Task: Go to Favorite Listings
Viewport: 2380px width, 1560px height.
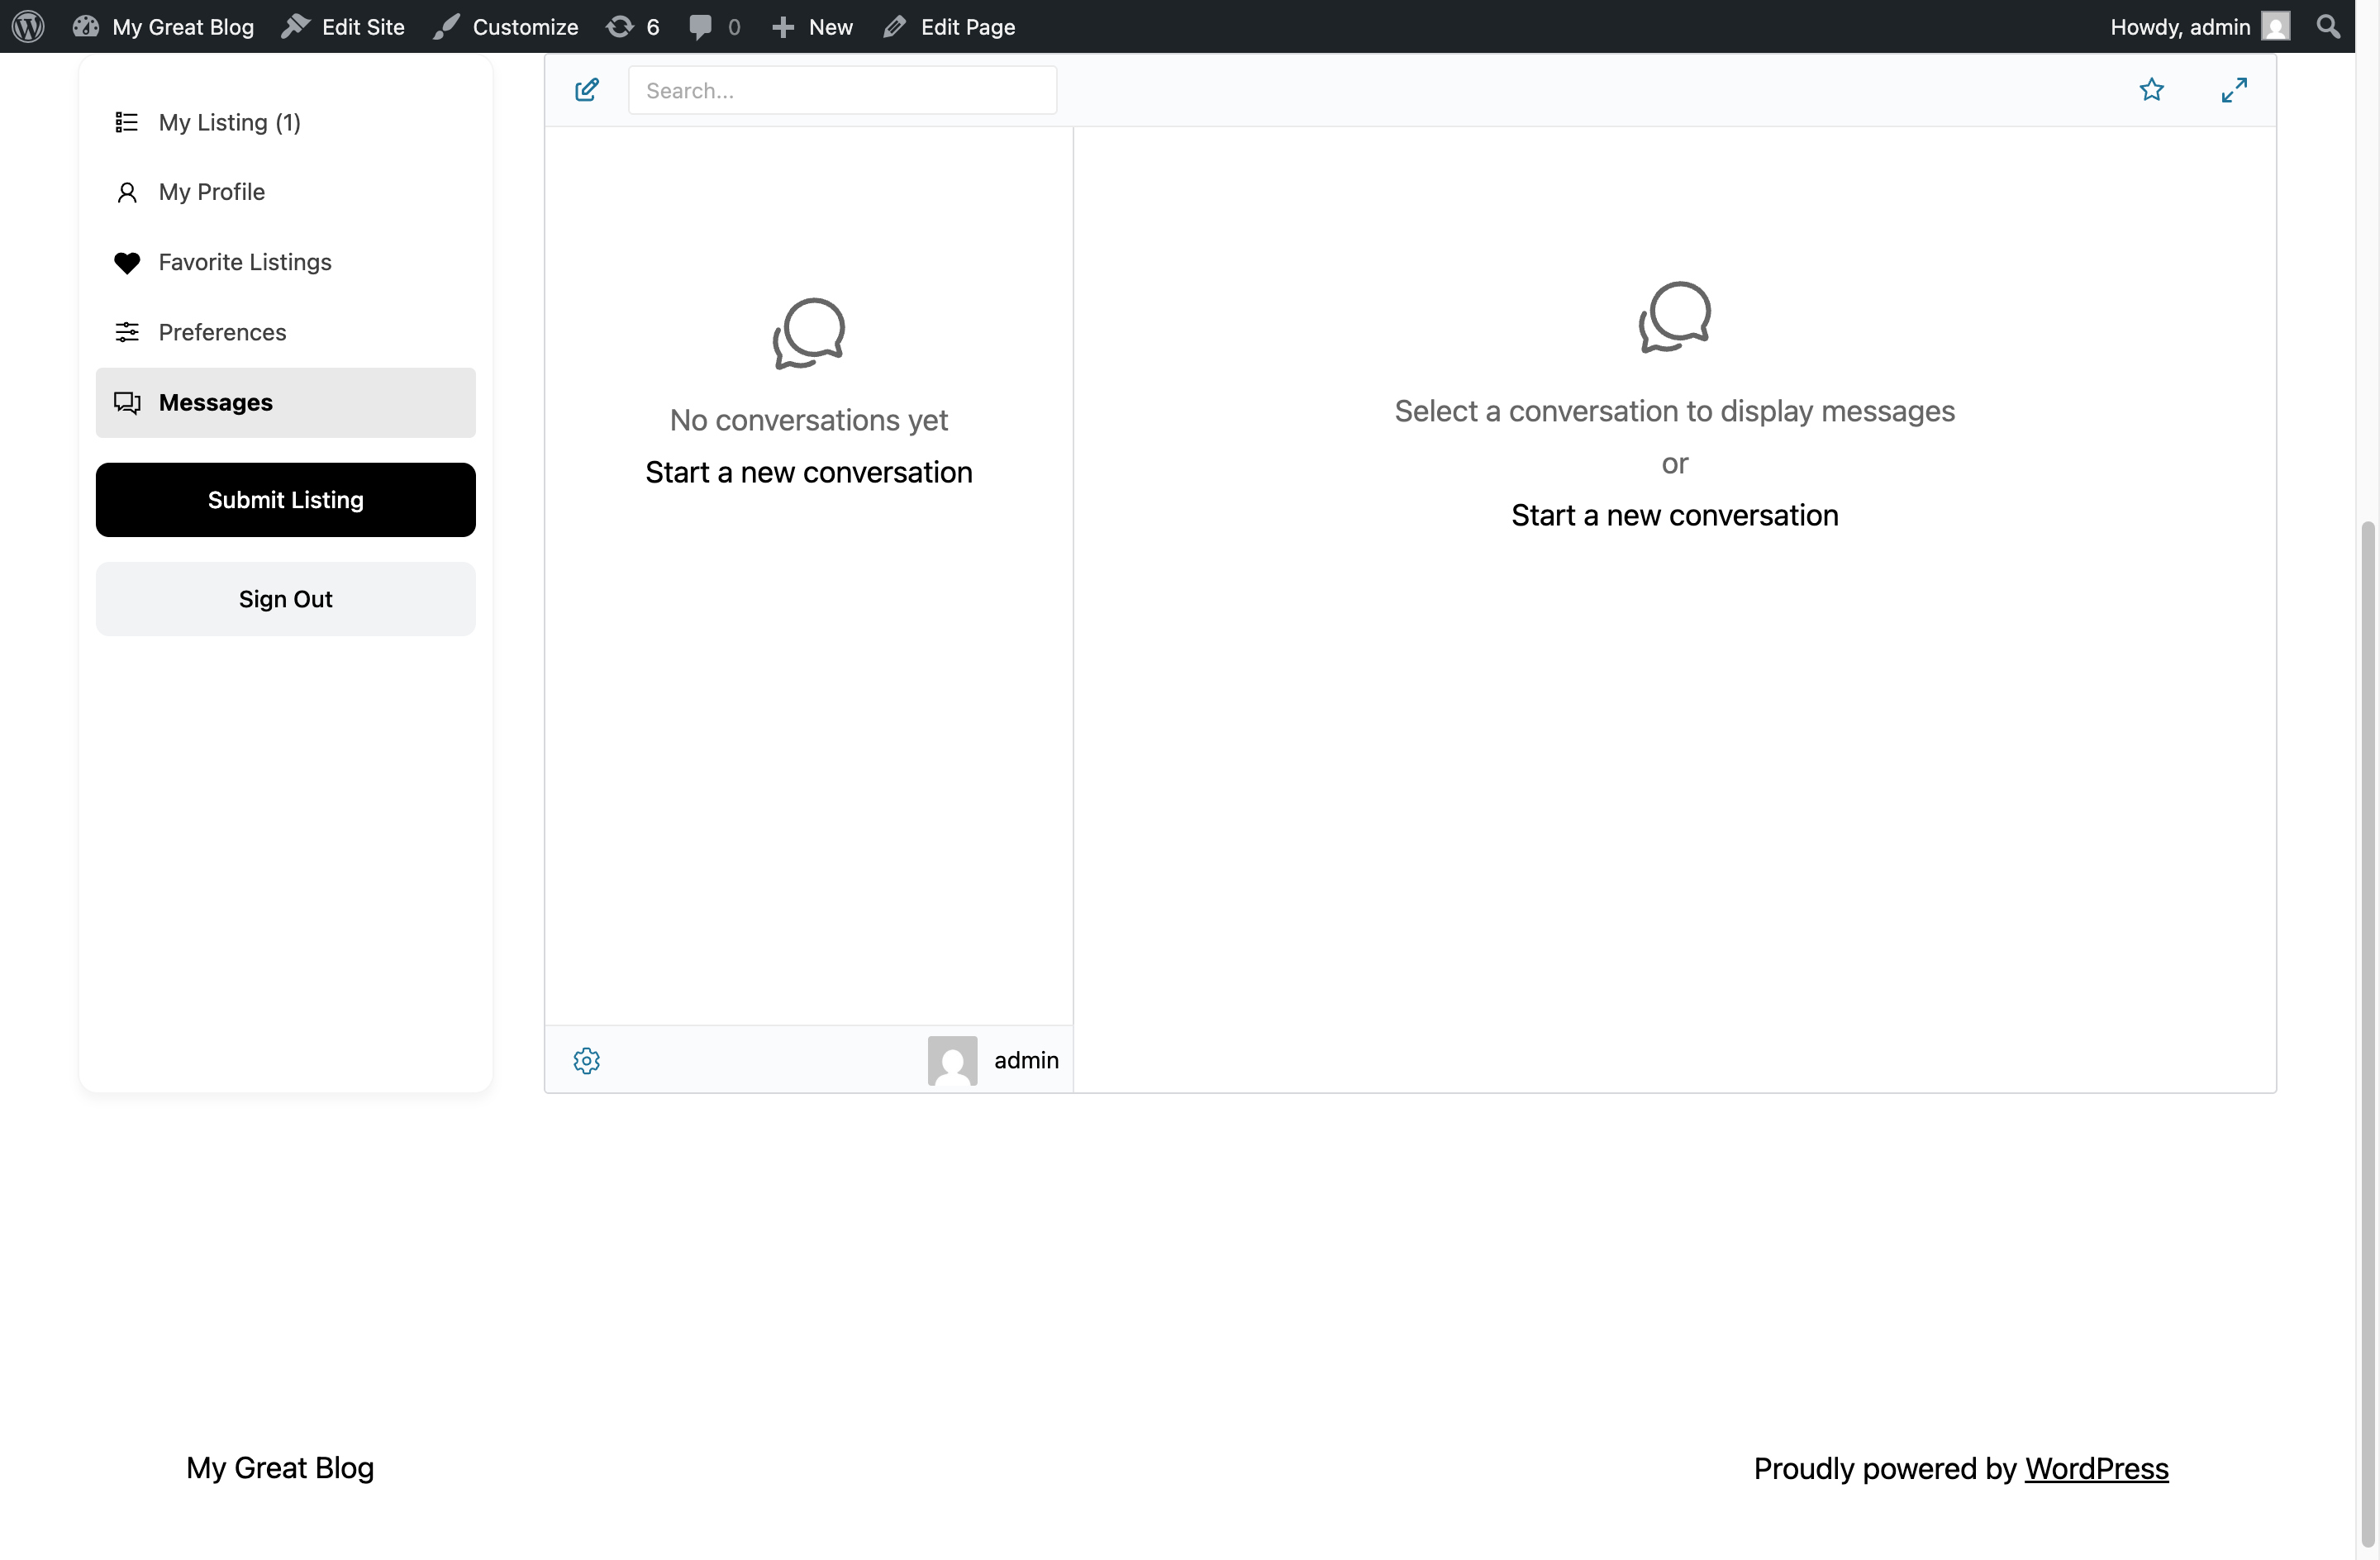Action: [286, 262]
